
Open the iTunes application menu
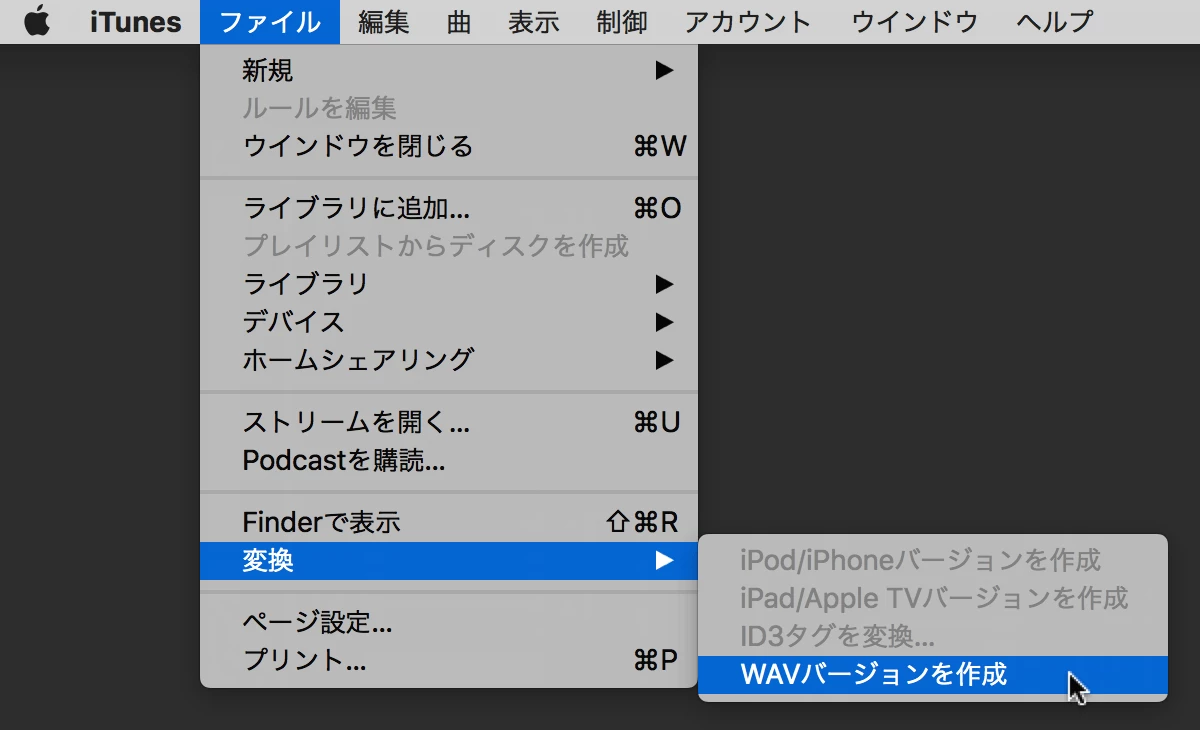[135, 22]
